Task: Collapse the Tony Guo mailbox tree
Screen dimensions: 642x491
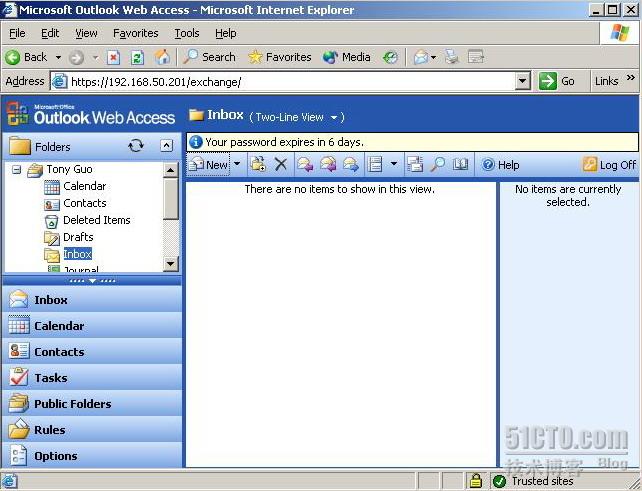Action: pyautogui.click(x=16, y=169)
